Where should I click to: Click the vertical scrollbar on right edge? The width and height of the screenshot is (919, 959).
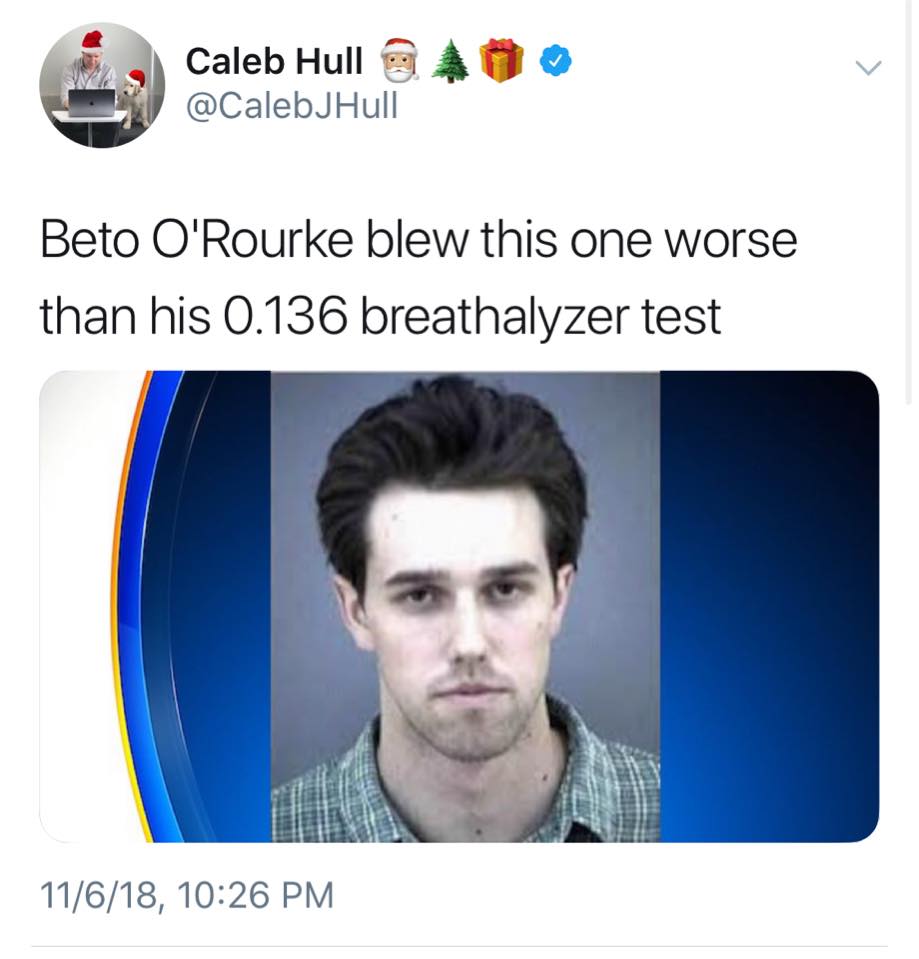[x=909, y=202]
